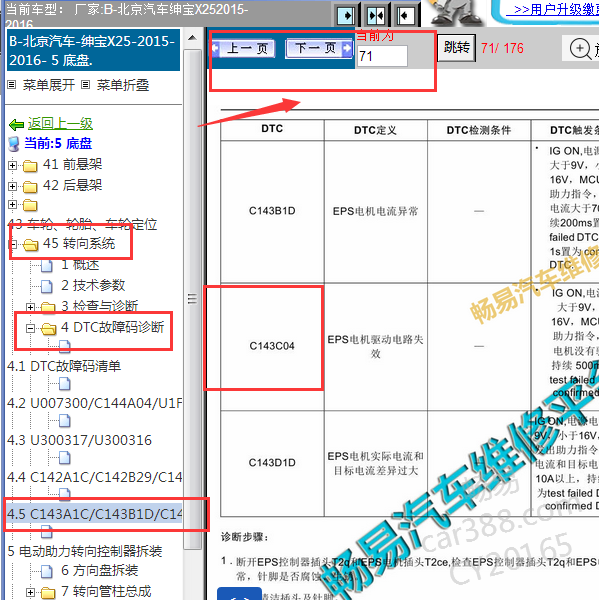
Task: Expand the 43 车轮、轮胎 node
Action: pyautogui.click(x=12, y=204)
